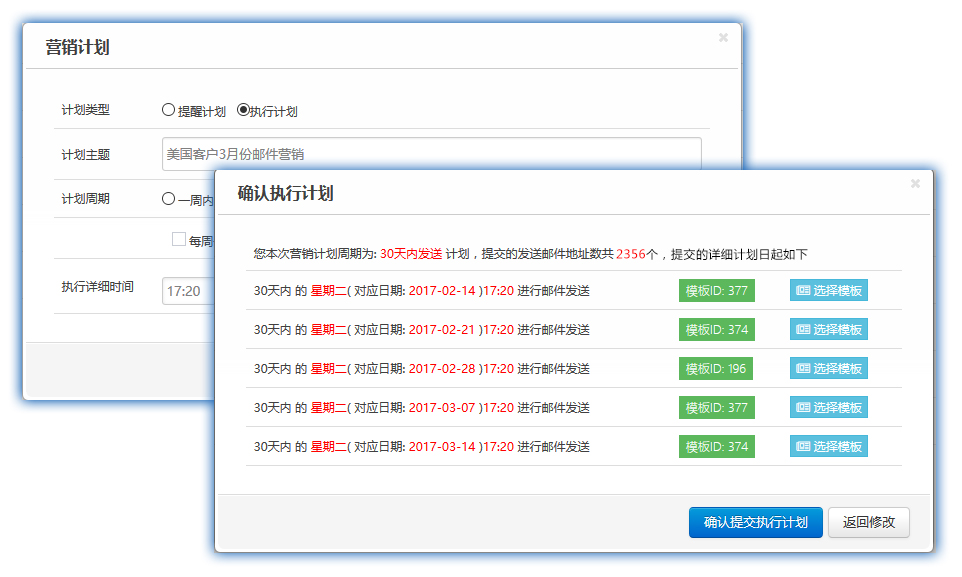Click 选择模板 for the 2017-02-21 row

(828, 330)
